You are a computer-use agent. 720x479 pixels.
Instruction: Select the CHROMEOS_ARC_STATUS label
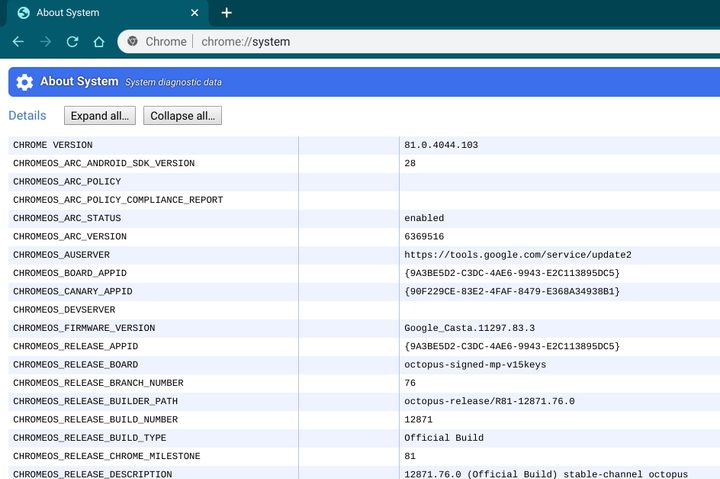click(67, 218)
